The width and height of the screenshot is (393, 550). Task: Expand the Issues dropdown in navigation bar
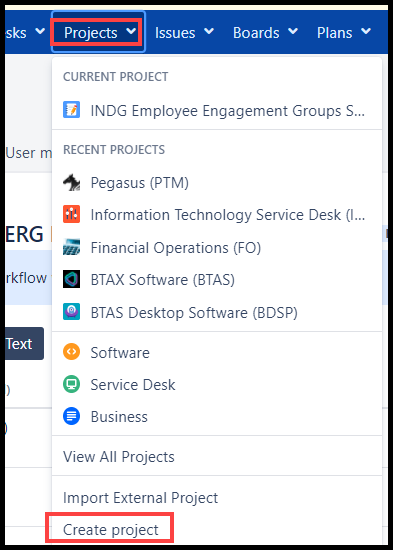(x=184, y=32)
